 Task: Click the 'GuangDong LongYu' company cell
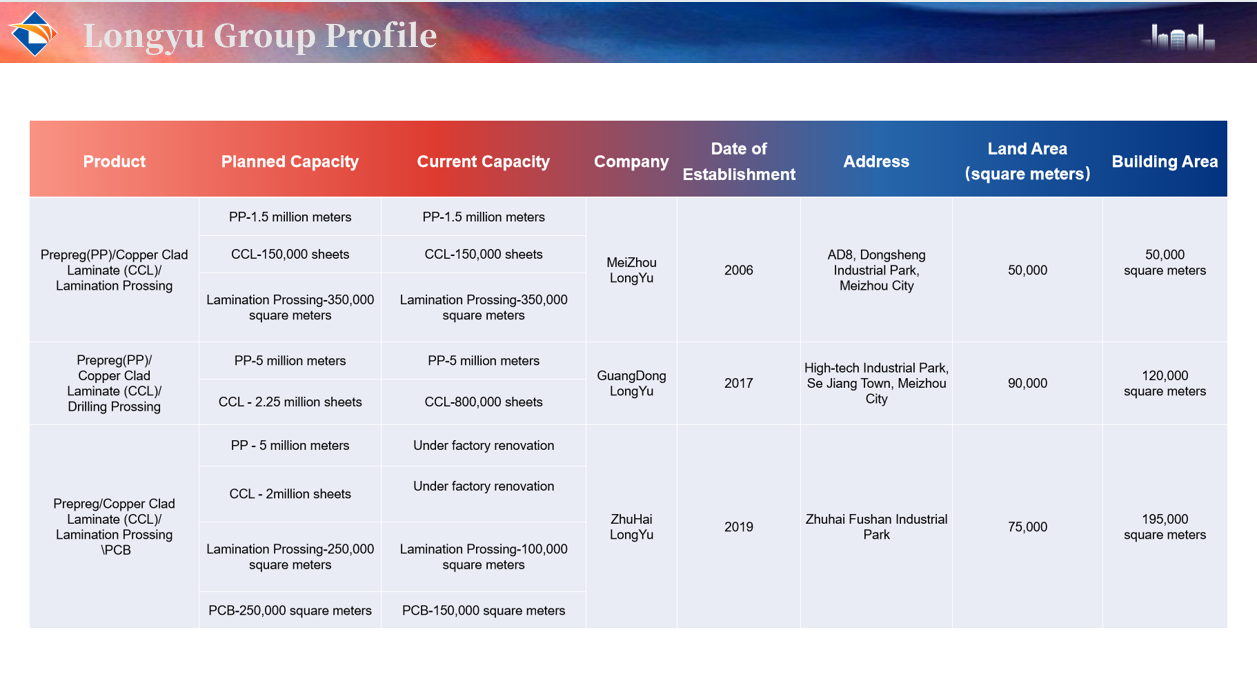tap(632, 383)
